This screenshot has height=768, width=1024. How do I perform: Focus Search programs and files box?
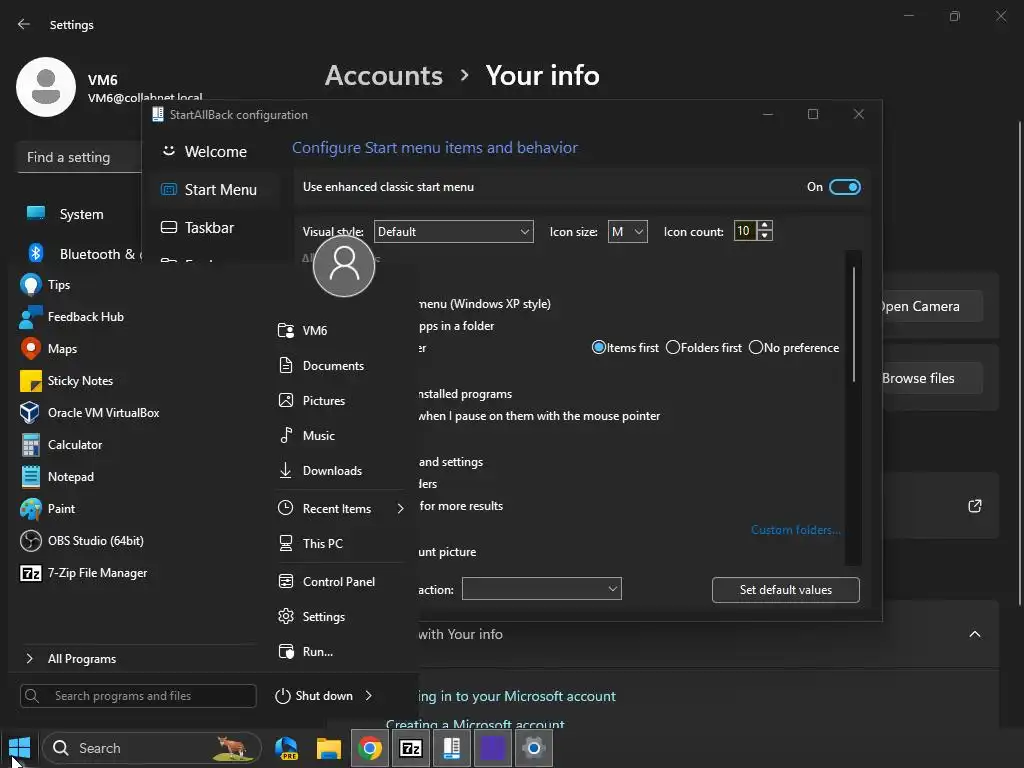[x=138, y=696]
